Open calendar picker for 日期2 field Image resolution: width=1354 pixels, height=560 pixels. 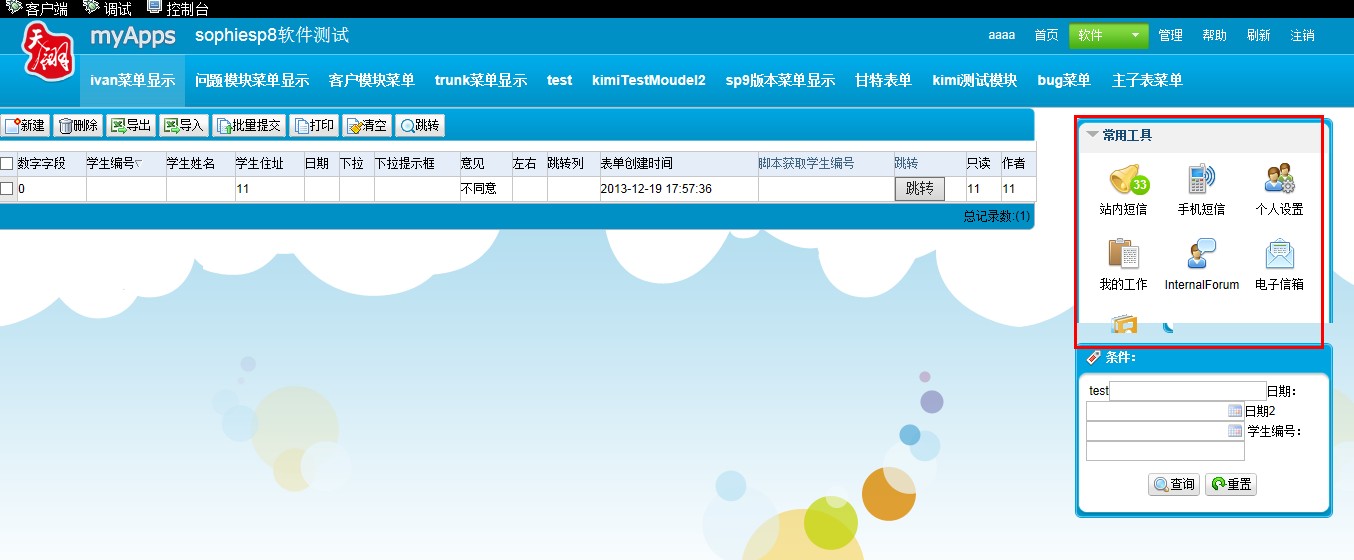pyautogui.click(x=1235, y=431)
